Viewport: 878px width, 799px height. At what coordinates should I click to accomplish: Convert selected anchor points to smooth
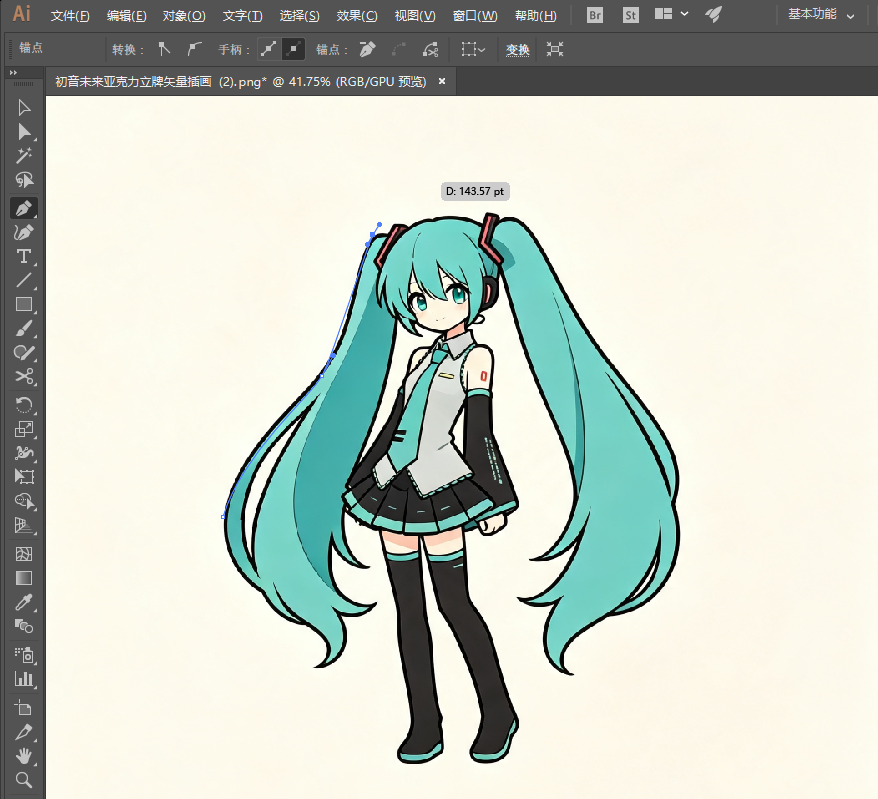[x=194, y=49]
